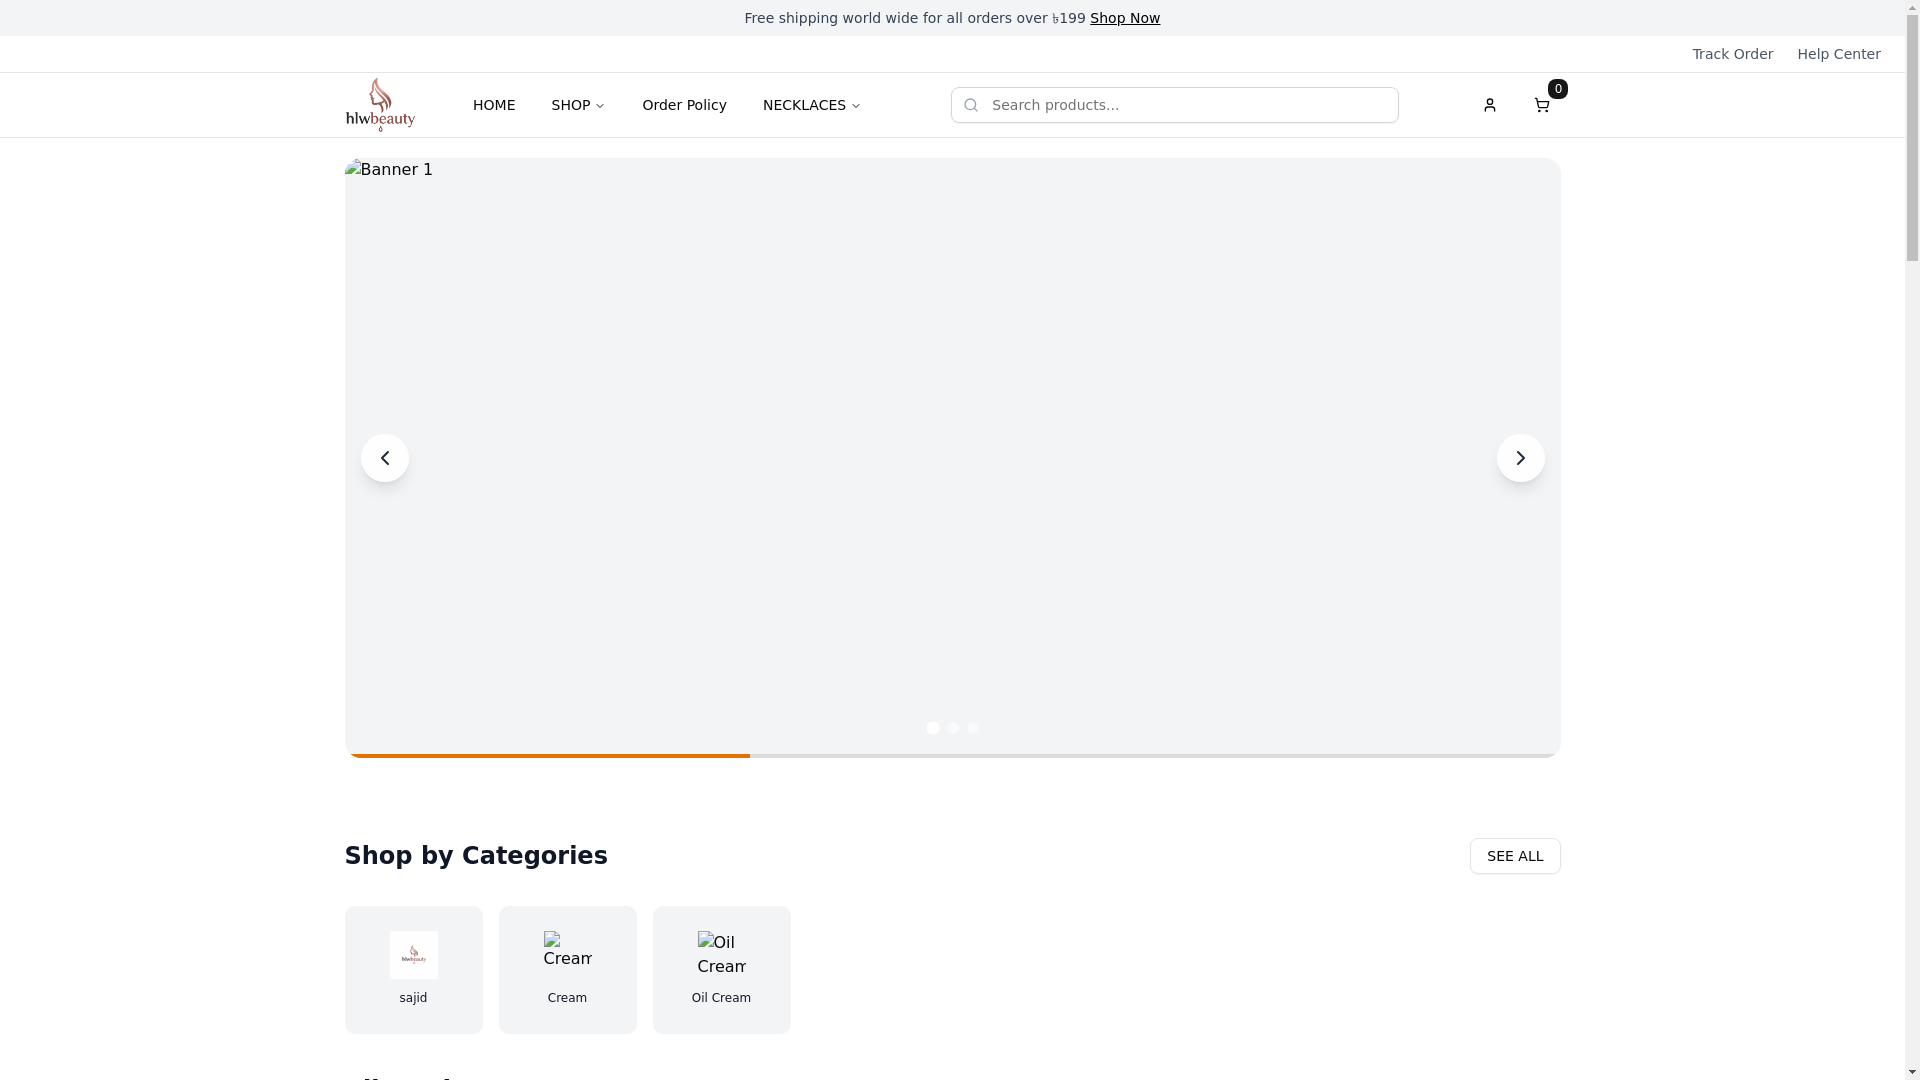
Task: Select third banner slide dot
Action: (x=972, y=728)
